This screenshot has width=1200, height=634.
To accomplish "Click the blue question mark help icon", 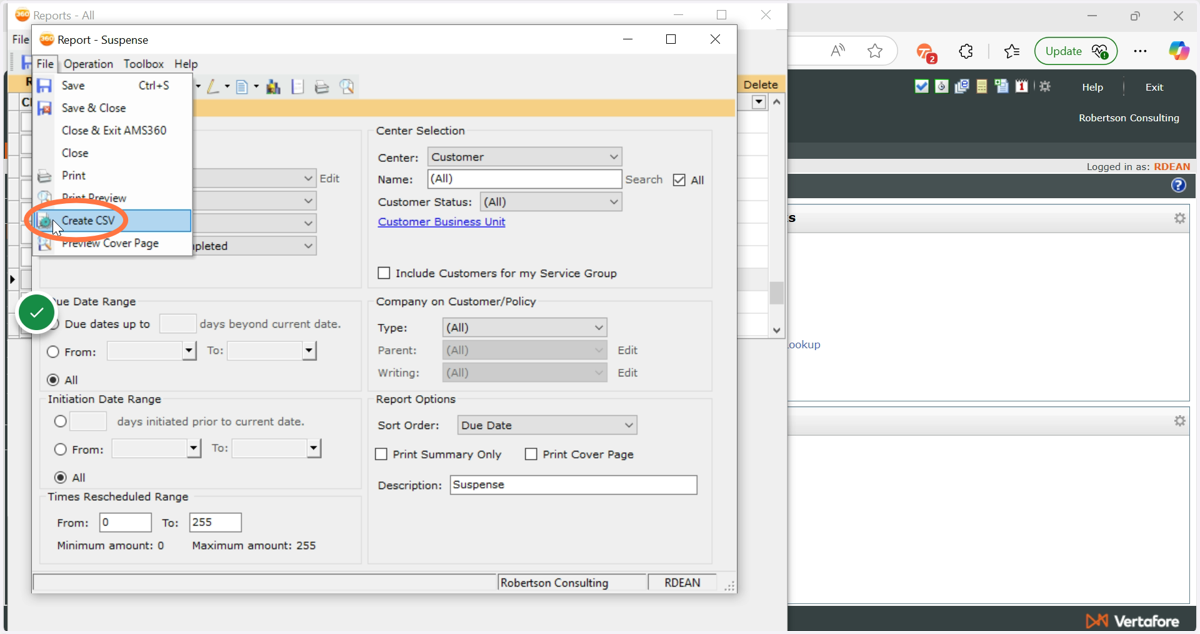I will pos(1179,185).
